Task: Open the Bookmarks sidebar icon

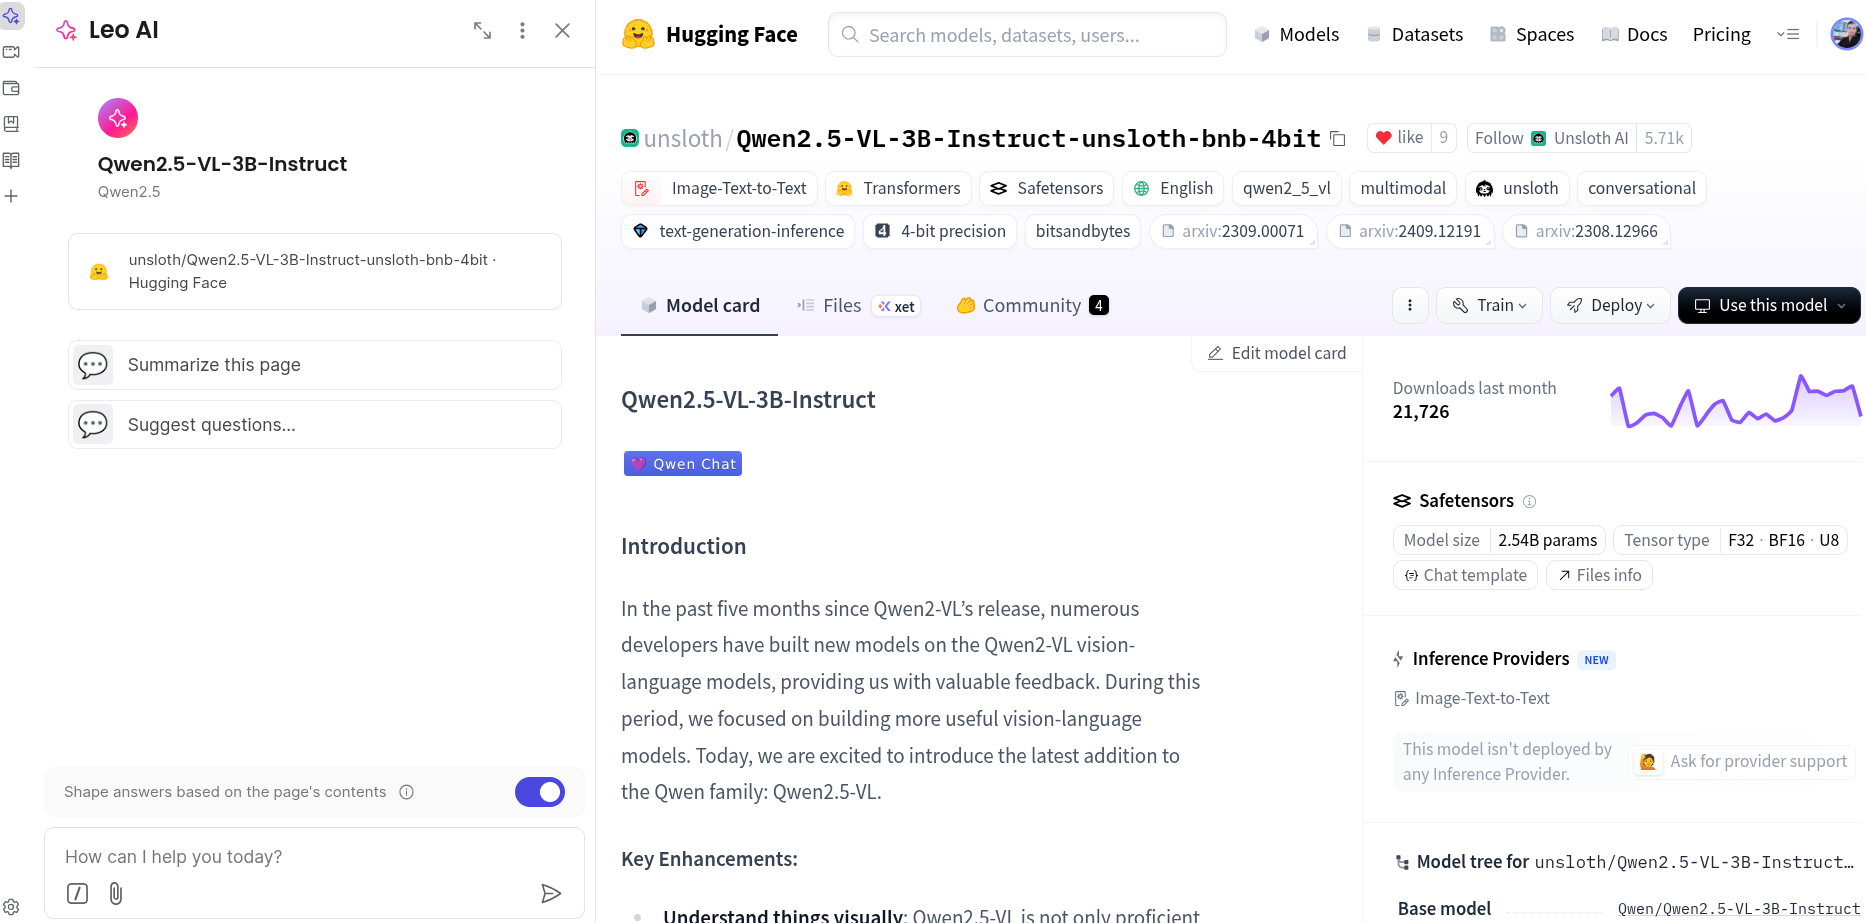Action: [11, 124]
